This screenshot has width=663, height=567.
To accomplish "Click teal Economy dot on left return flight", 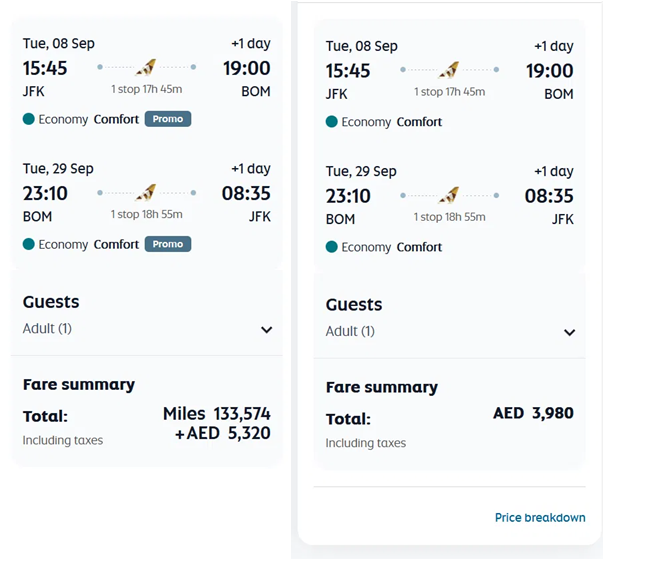I will [28, 244].
